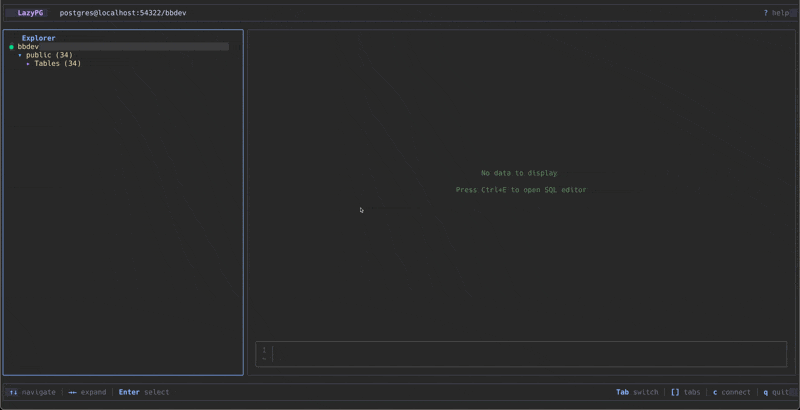Click the navigate hint label

[39, 392]
